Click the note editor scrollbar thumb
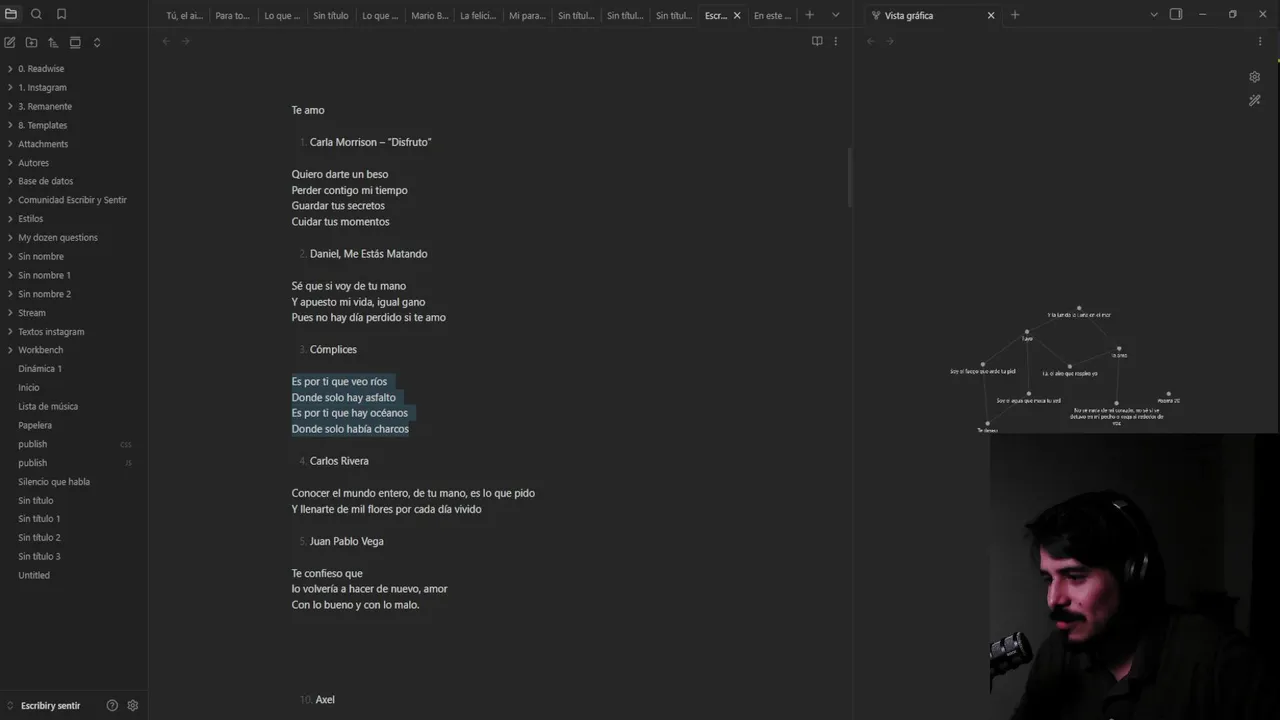 [x=850, y=177]
